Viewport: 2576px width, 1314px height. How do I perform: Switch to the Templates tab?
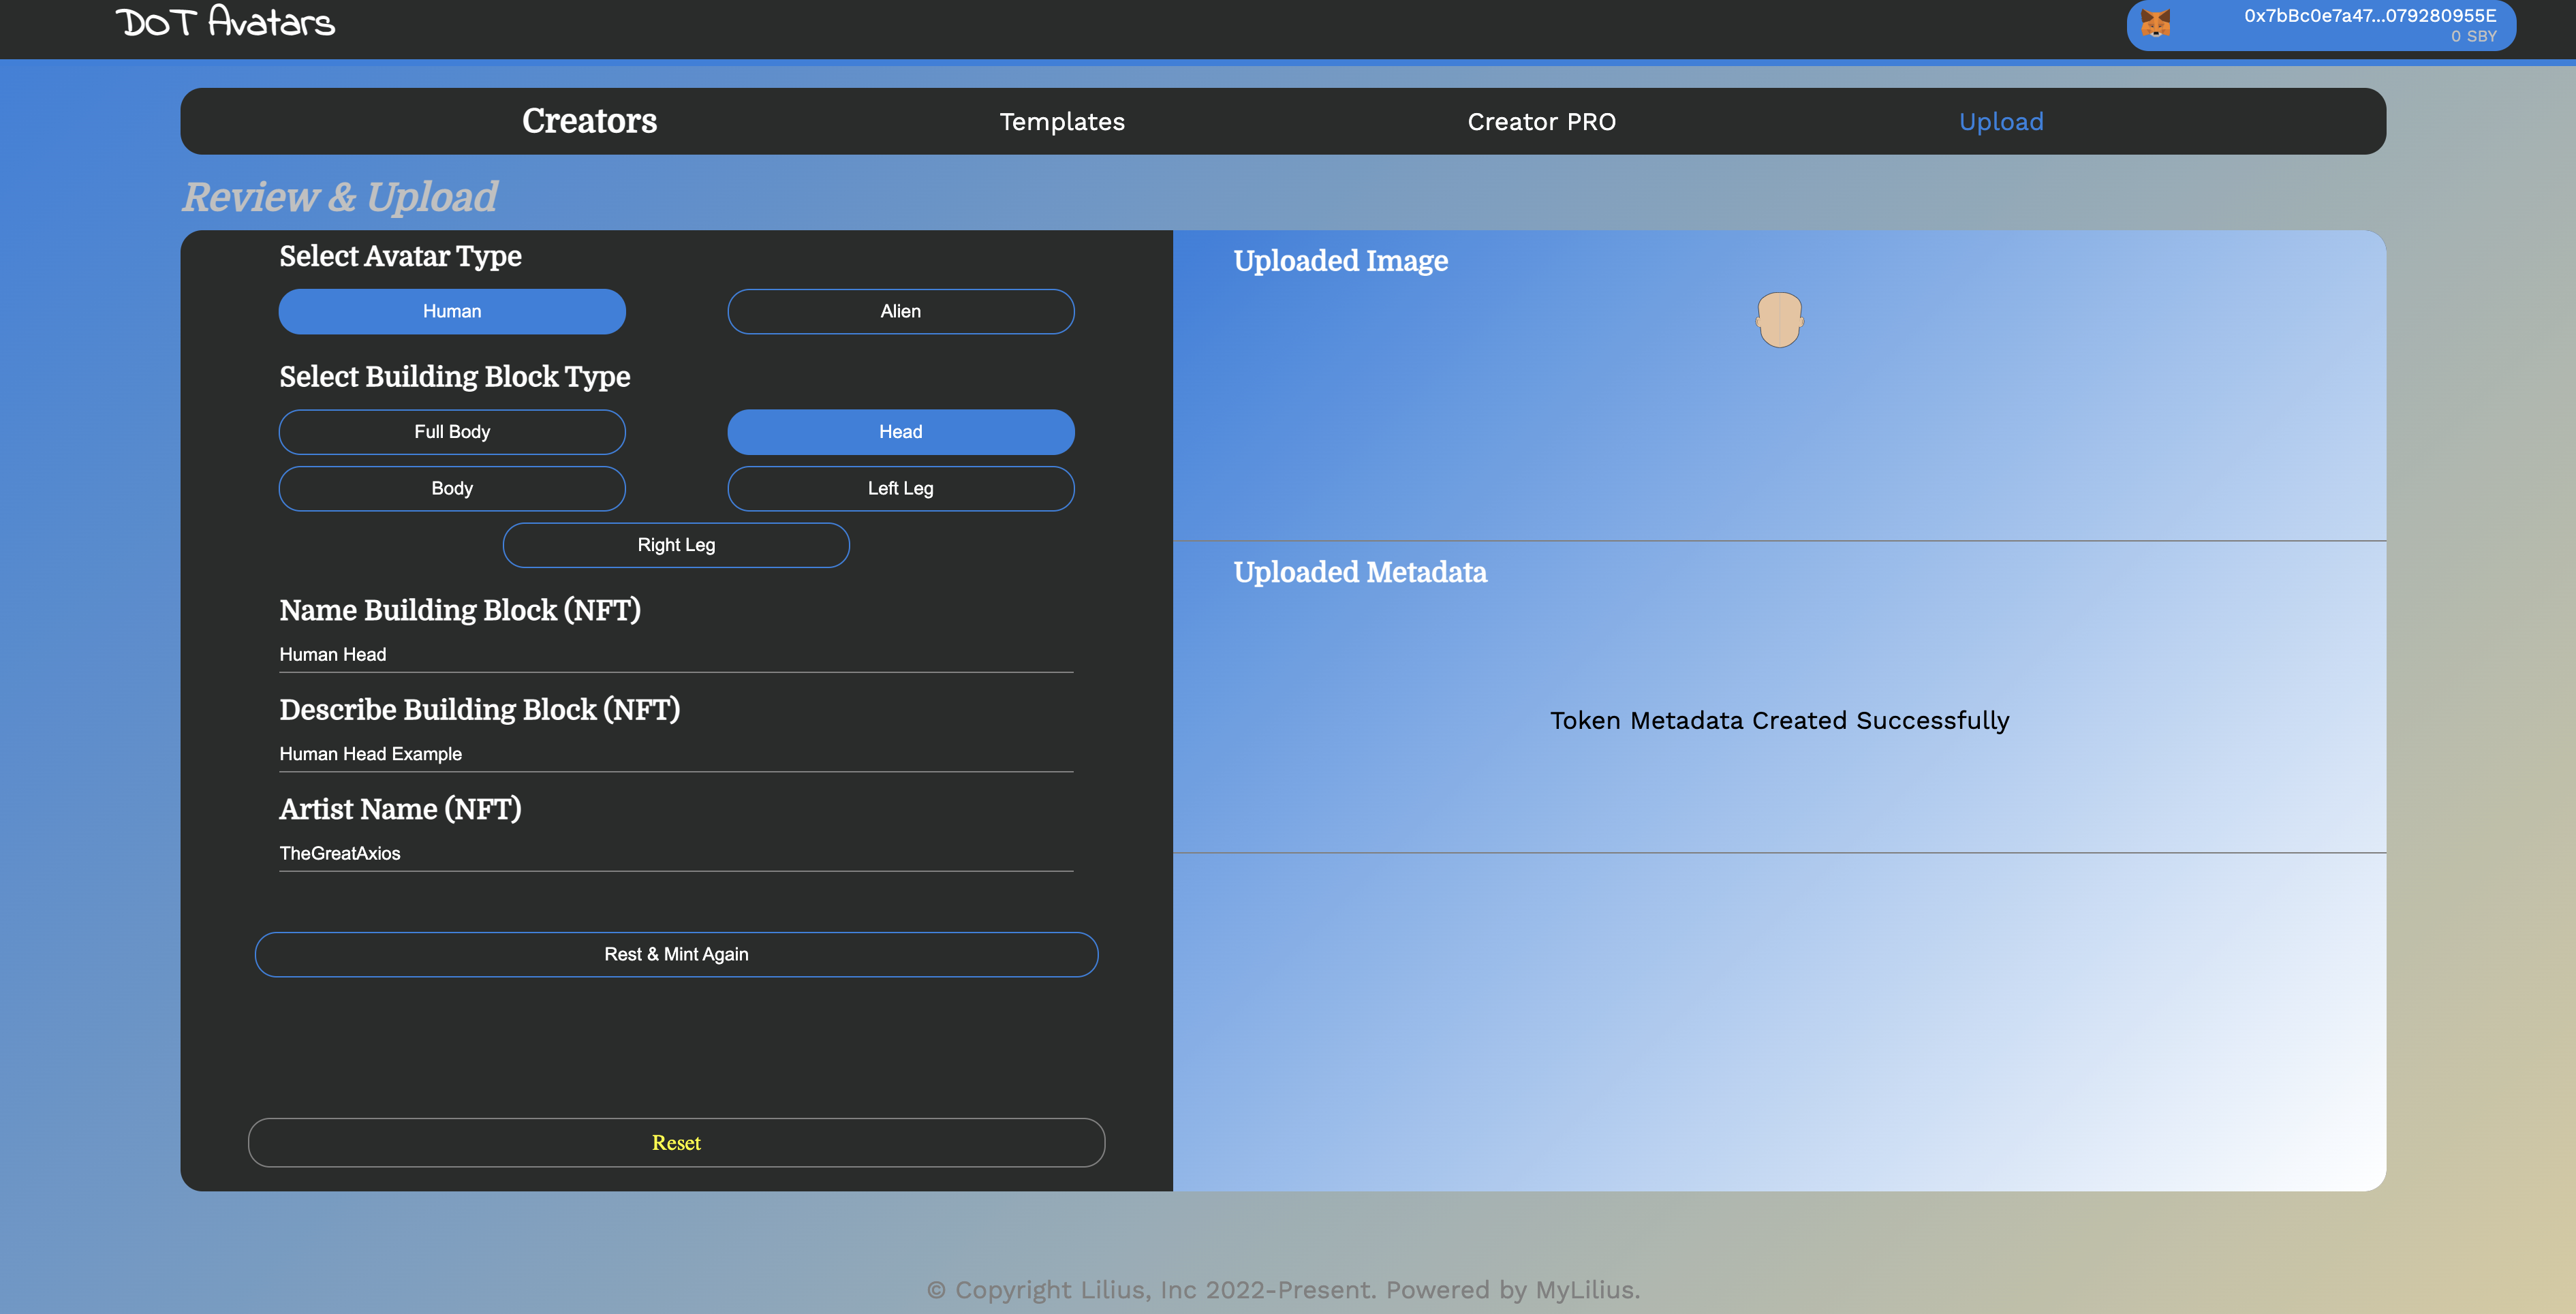pyautogui.click(x=1062, y=122)
